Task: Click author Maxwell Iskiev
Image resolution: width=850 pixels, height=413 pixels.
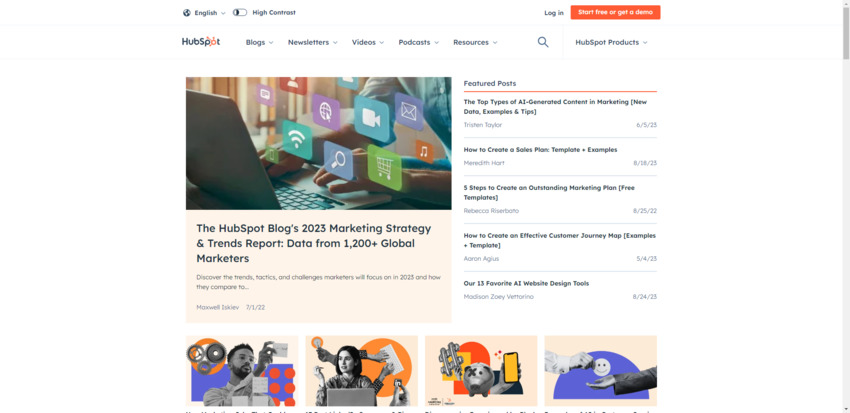Action: 217,307
